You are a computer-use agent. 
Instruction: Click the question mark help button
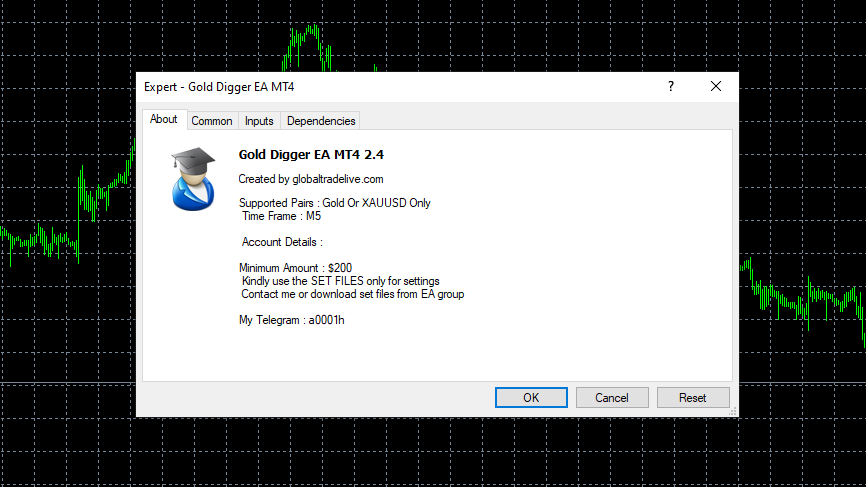click(x=670, y=86)
